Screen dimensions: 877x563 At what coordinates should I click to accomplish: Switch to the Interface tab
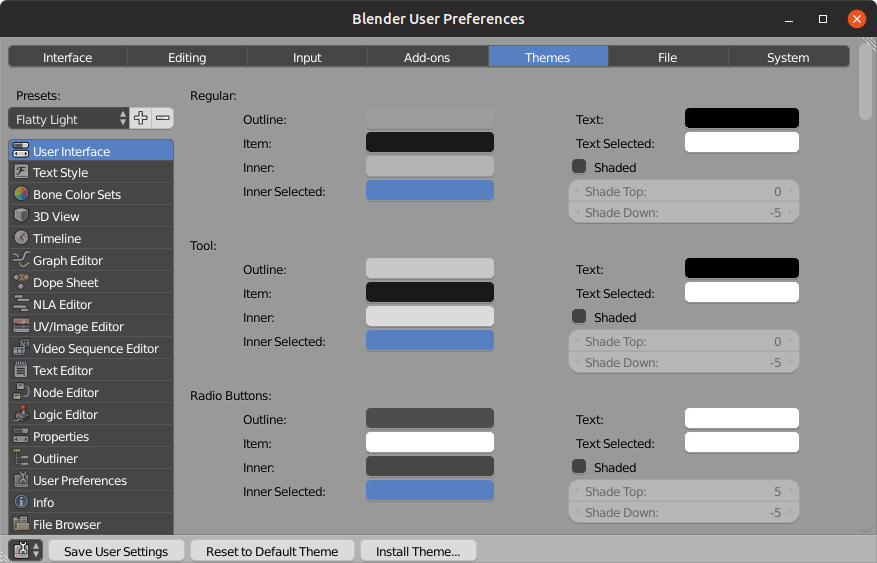pos(68,57)
